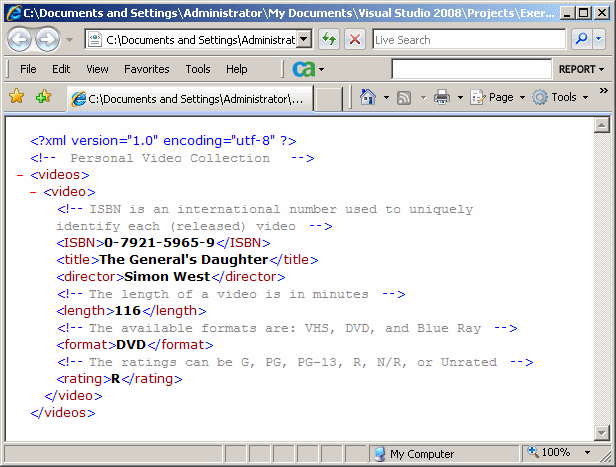The width and height of the screenshot is (616, 467).
Task: Click the title text The General's Daughter
Action: pyautogui.click(x=183, y=260)
